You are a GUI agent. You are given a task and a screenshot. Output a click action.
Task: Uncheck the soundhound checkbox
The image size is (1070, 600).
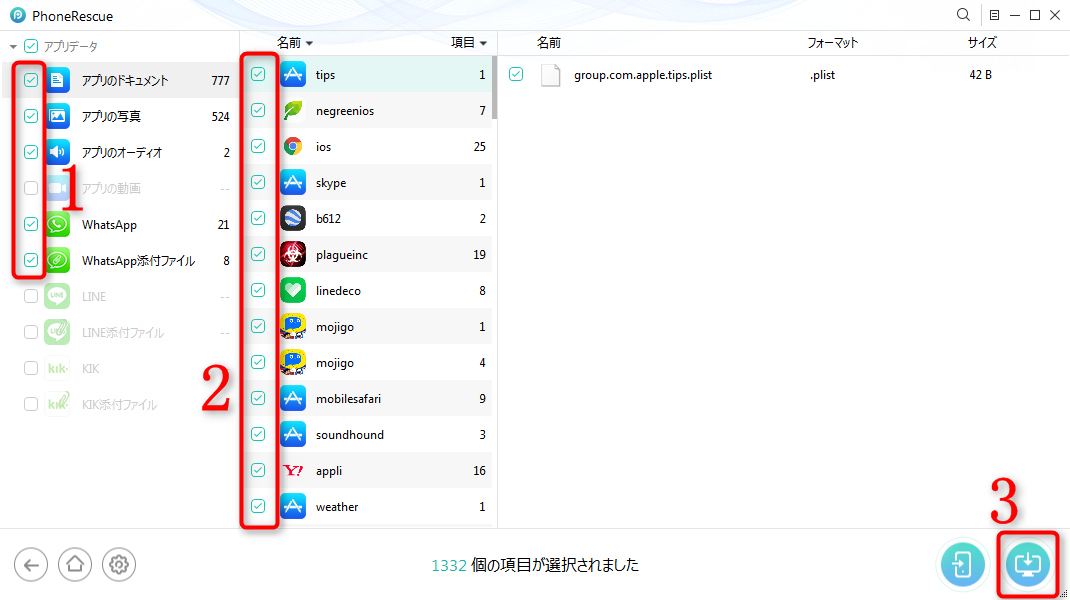(258, 434)
